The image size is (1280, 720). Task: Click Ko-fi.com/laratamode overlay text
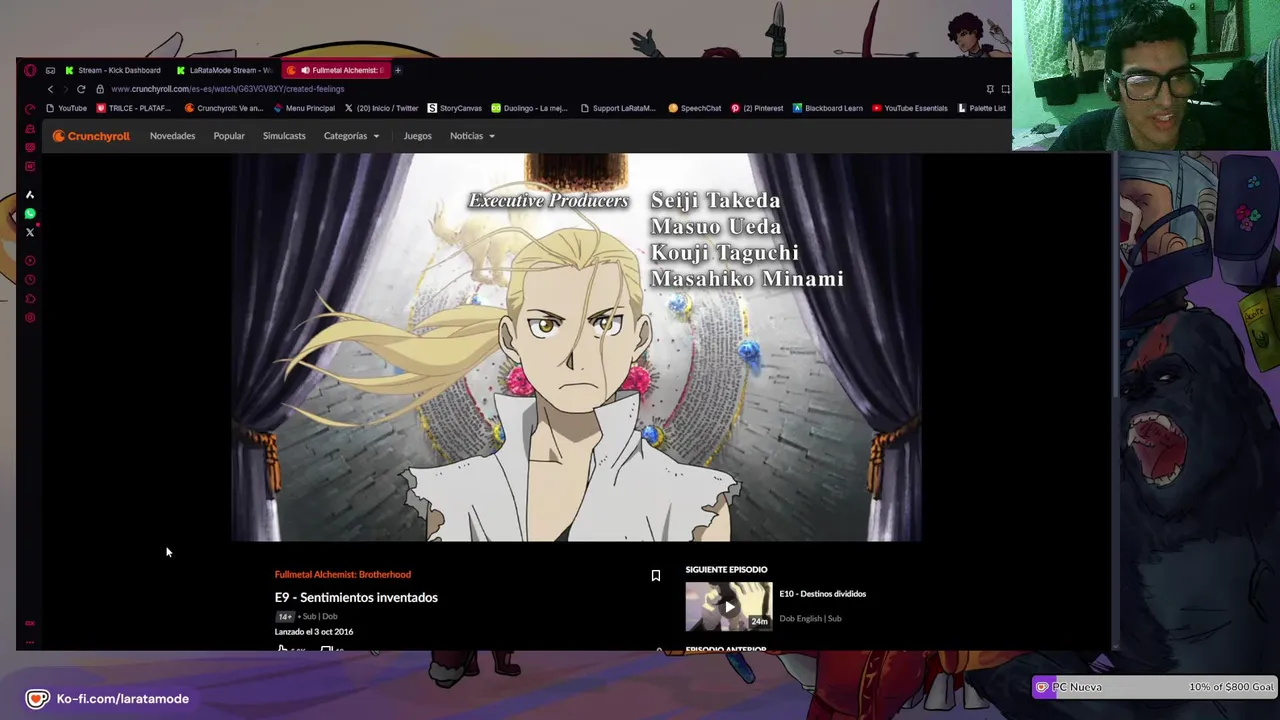point(122,699)
